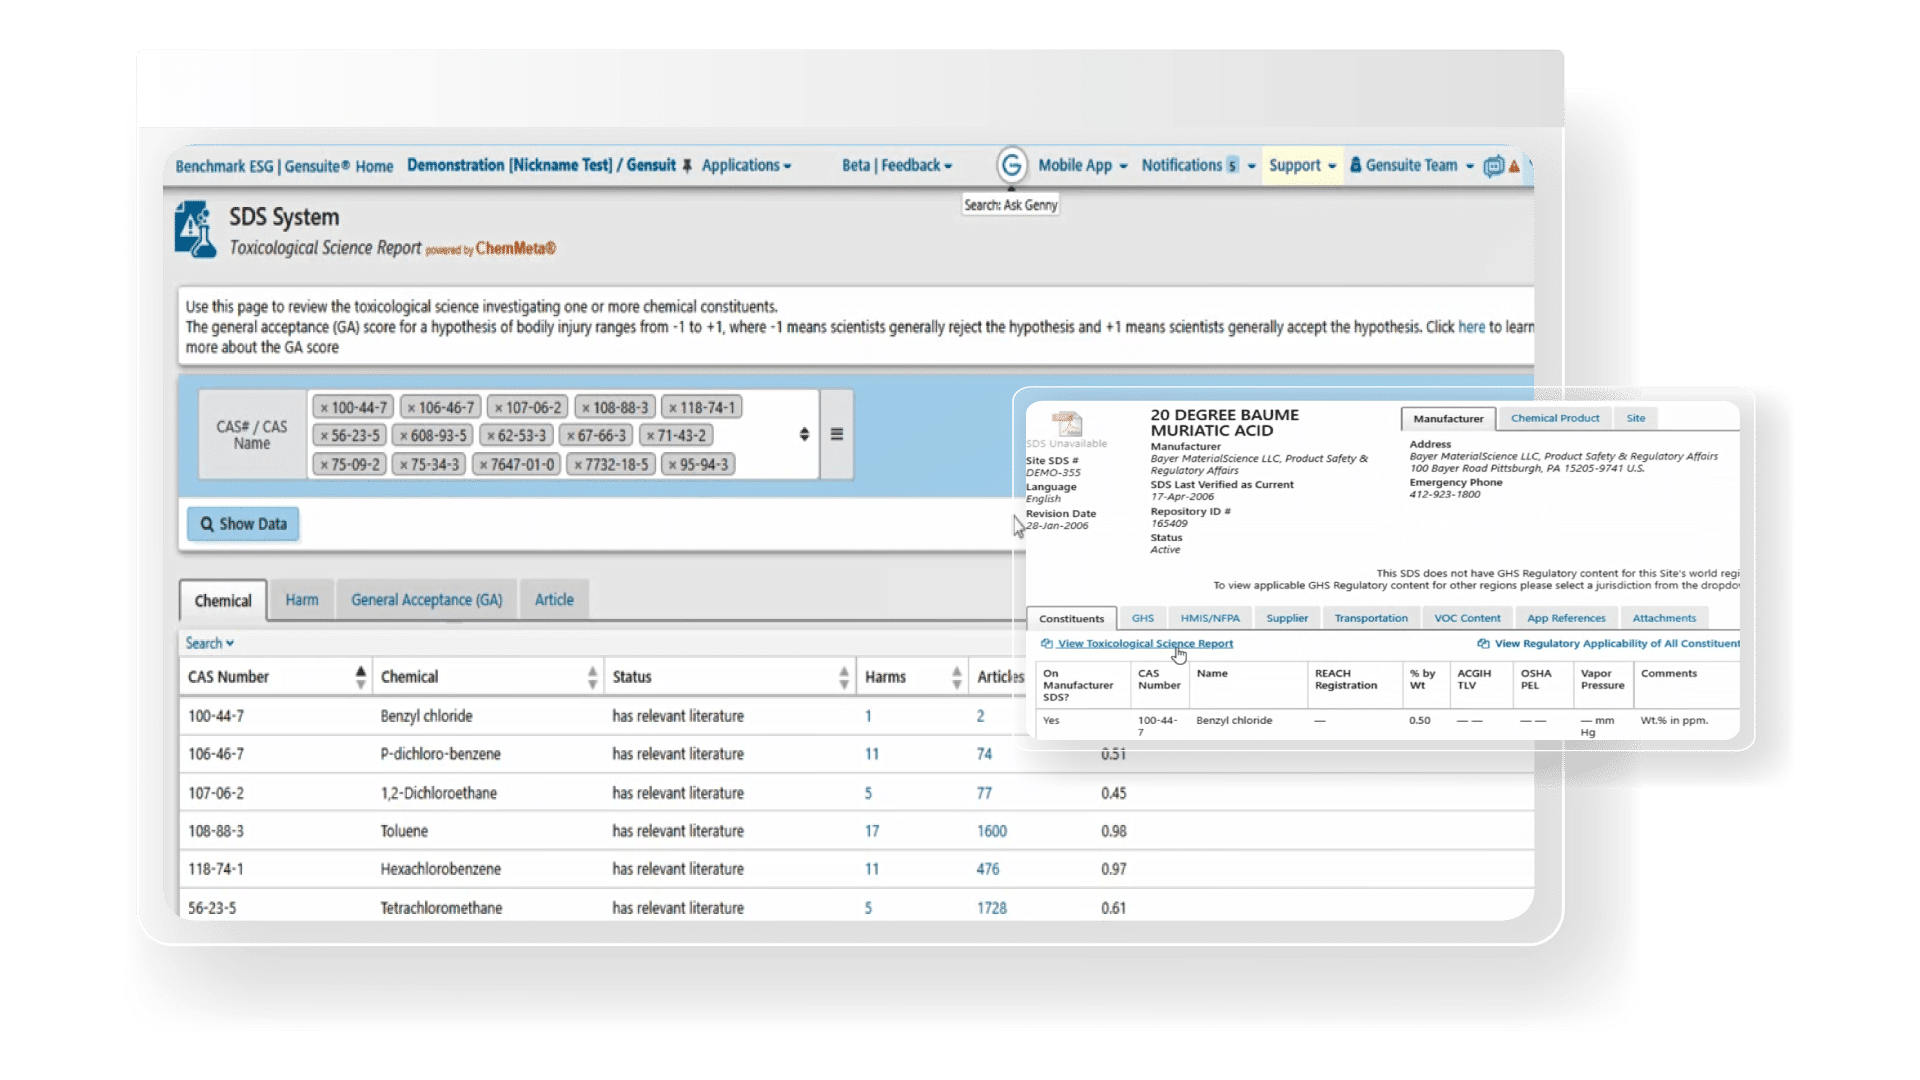Go to Benchmark ESG Gensuite Home link
This screenshot has width=1920, height=1080.
pyautogui.click(x=284, y=166)
